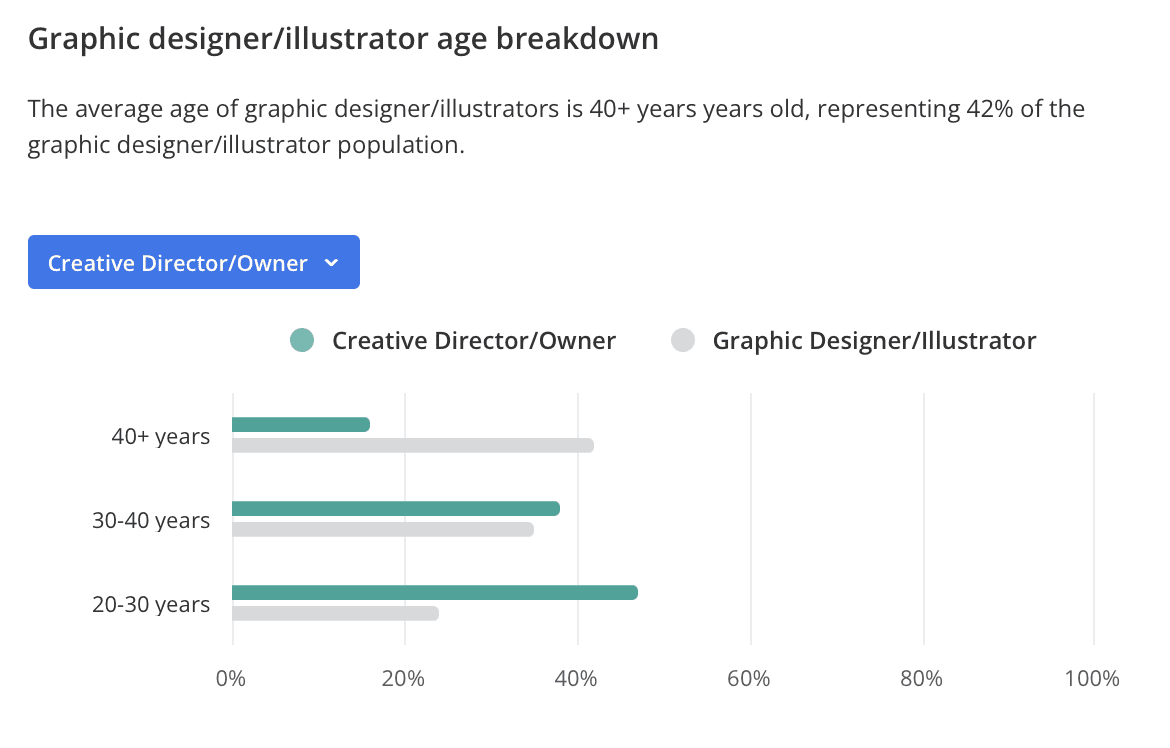Image resolution: width=1170 pixels, height=748 pixels.
Task: Click the 0% tick label on the axis
Action: [x=231, y=679]
